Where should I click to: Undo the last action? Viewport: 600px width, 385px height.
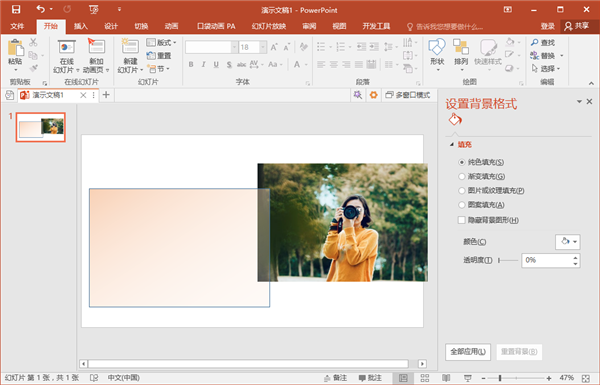[41, 9]
